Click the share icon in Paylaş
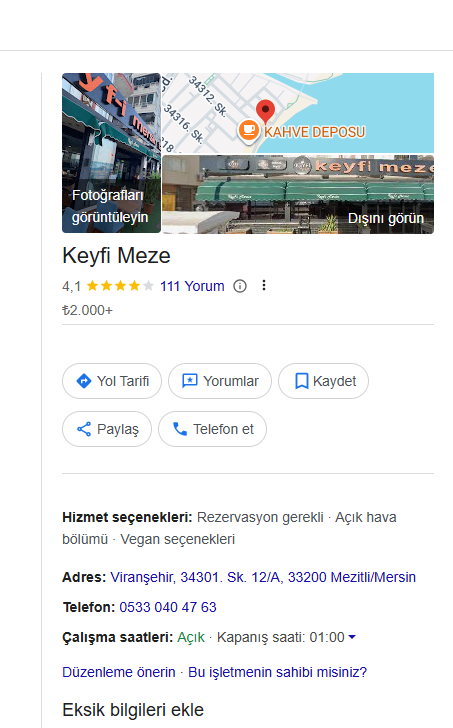 84,429
